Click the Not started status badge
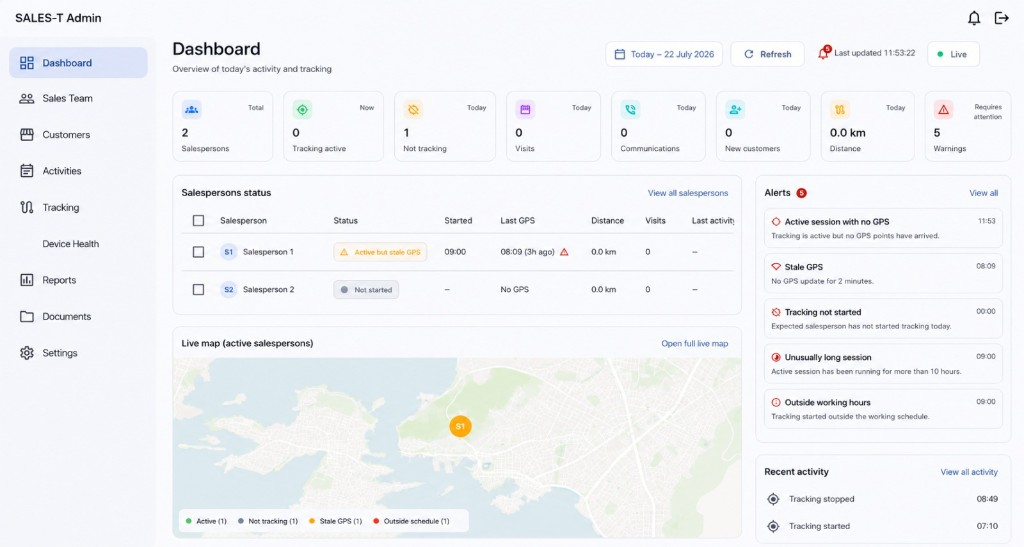The image size is (1024, 547). pyautogui.click(x=366, y=290)
